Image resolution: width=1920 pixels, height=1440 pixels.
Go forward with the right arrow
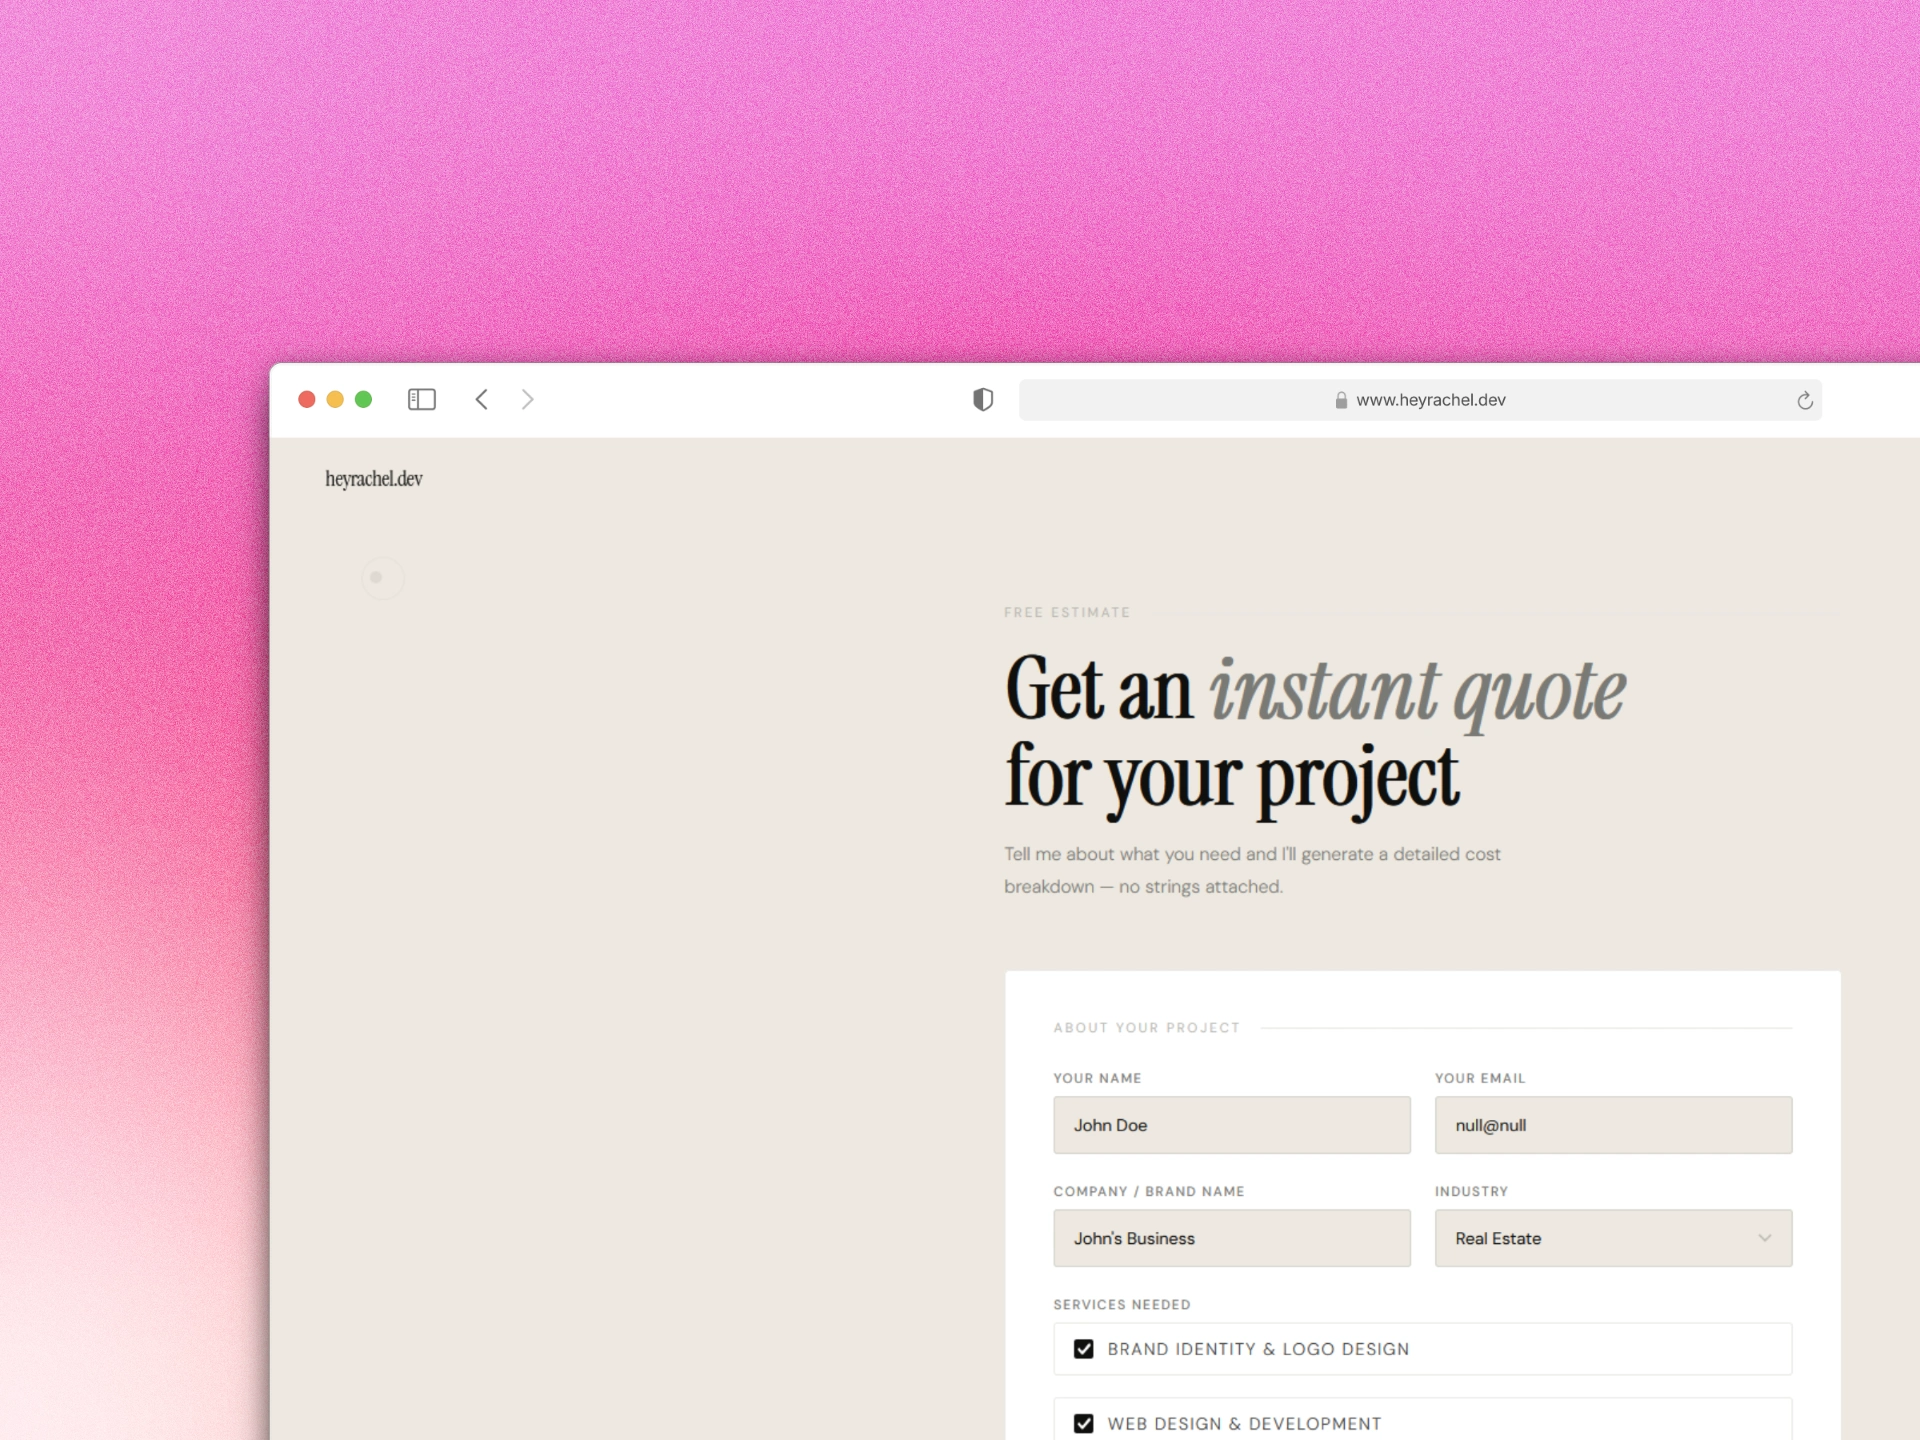click(528, 400)
